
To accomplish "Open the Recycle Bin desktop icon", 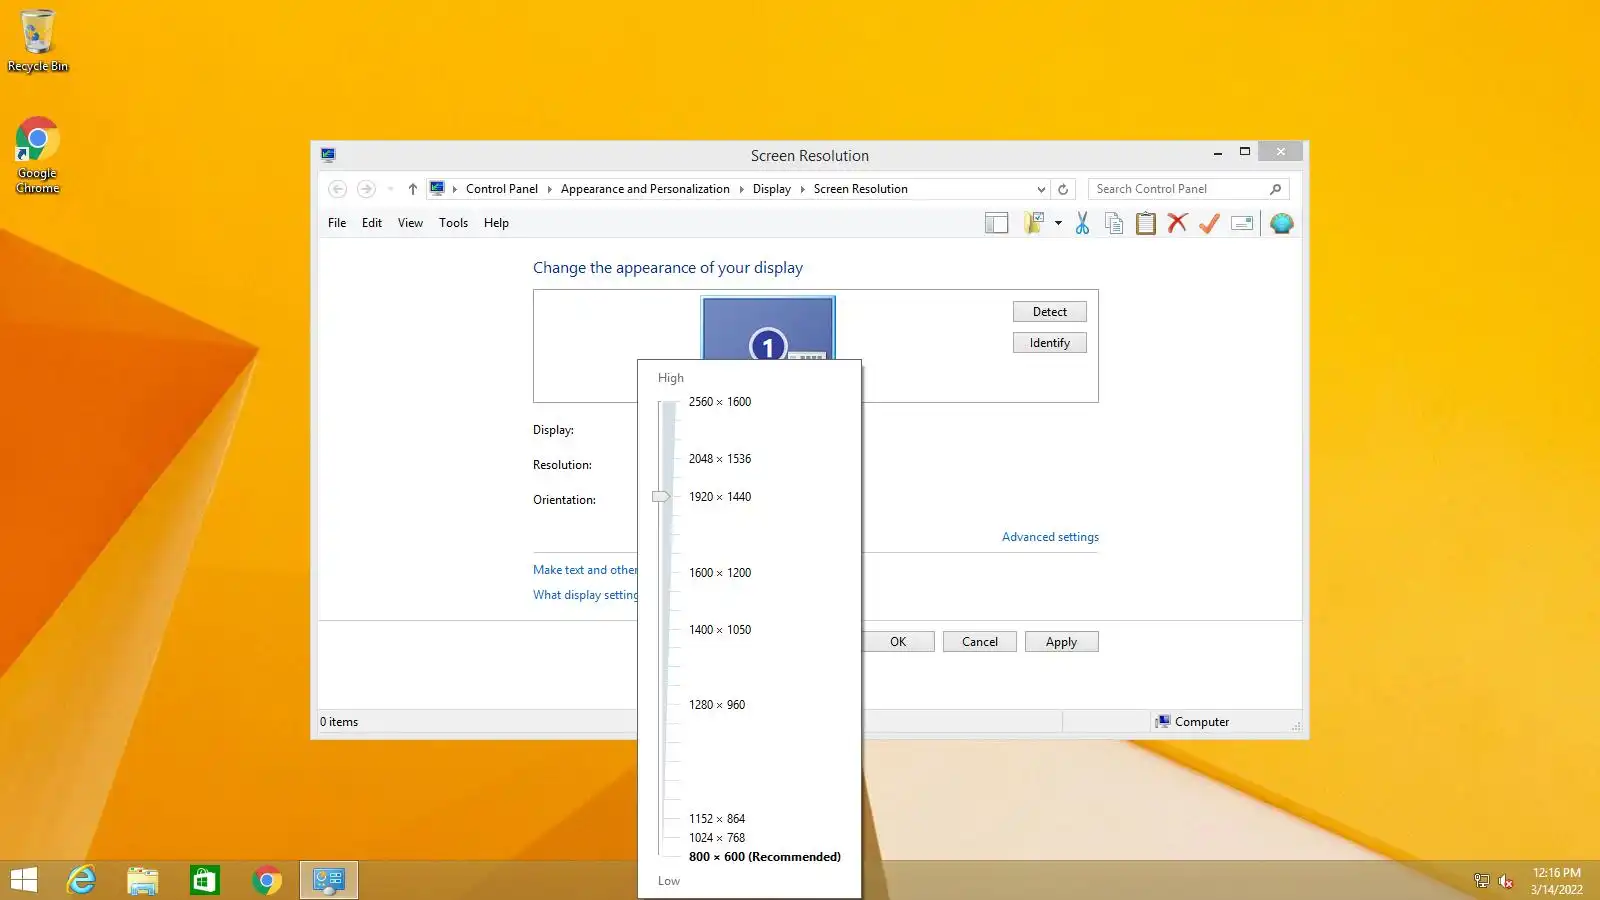I will click(38, 41).
